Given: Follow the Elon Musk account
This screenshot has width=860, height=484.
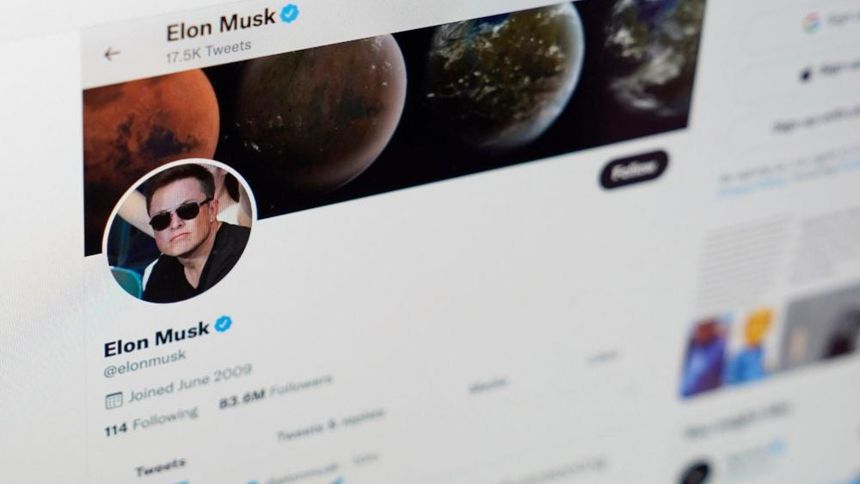Looking at the screenshot, I should tap(633, 170).
